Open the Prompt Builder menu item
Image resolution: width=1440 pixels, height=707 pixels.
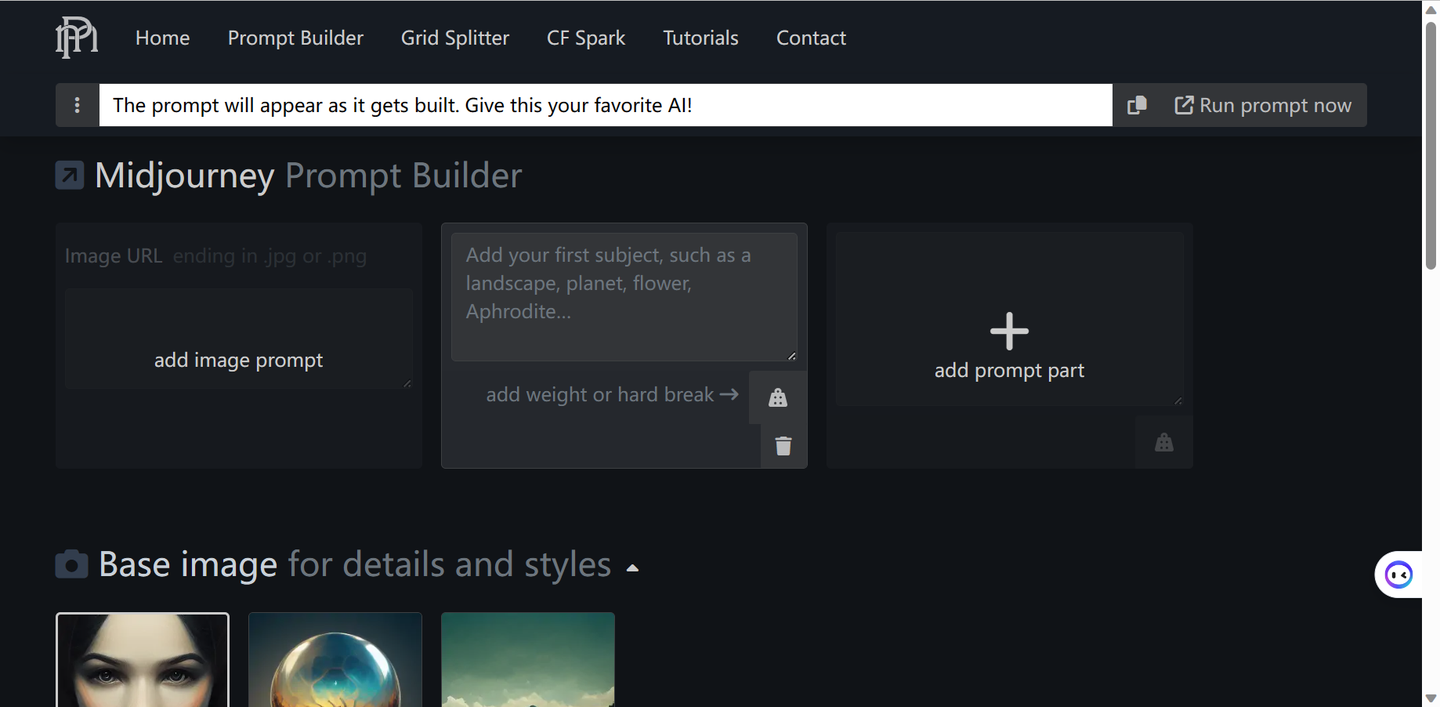click(296, 38)
